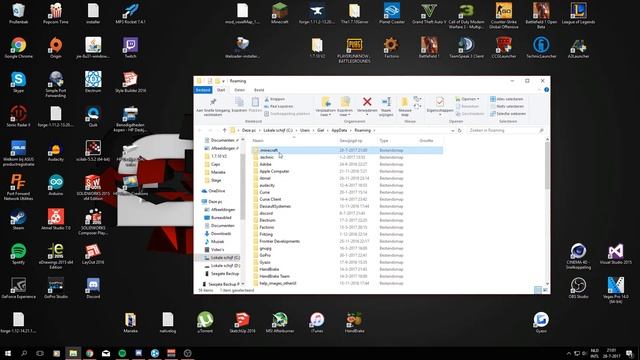
Task: Select the Apple Computer folder row
Action: [x=347, y=171]
